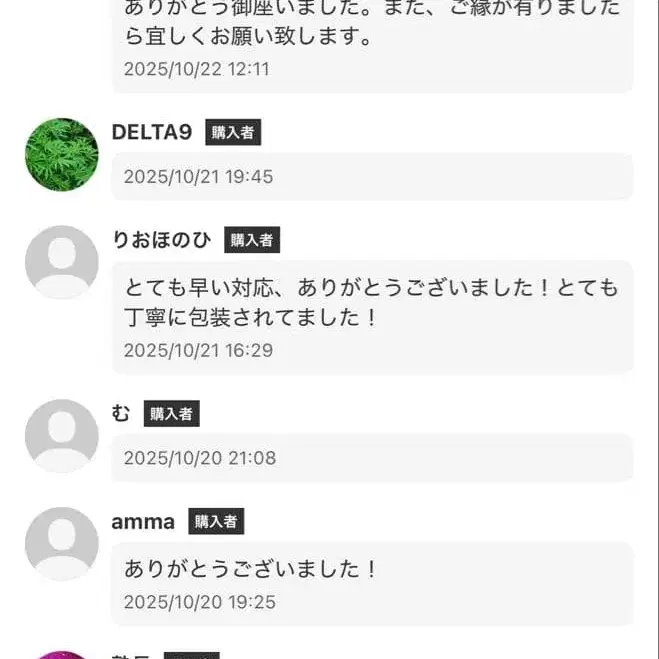
Task: Open the amma username profile
Action: 143,521
